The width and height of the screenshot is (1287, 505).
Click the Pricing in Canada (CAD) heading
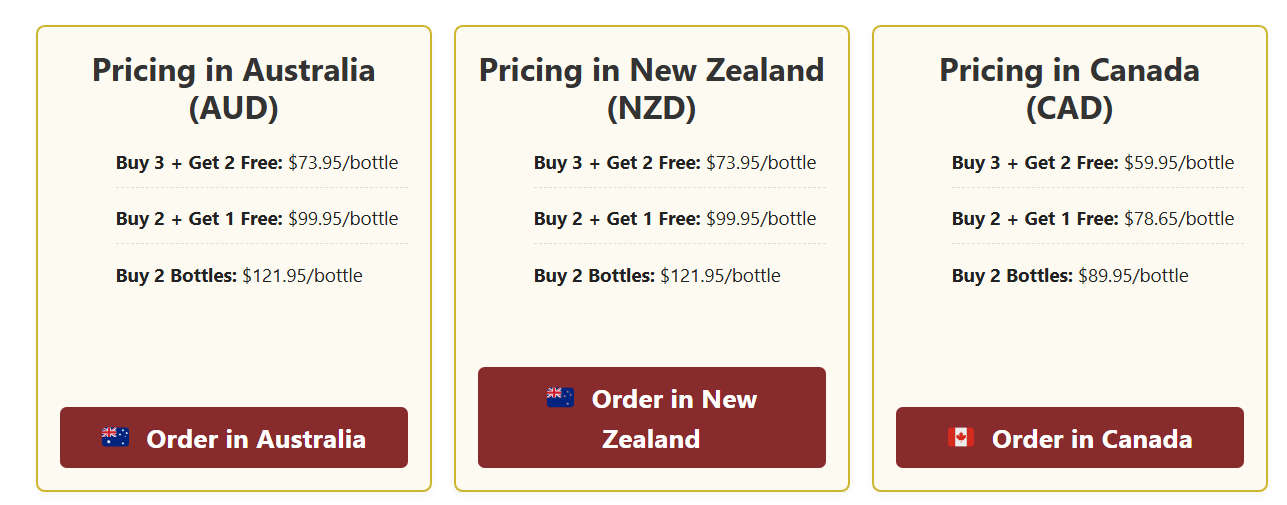tap(1069, 88)
